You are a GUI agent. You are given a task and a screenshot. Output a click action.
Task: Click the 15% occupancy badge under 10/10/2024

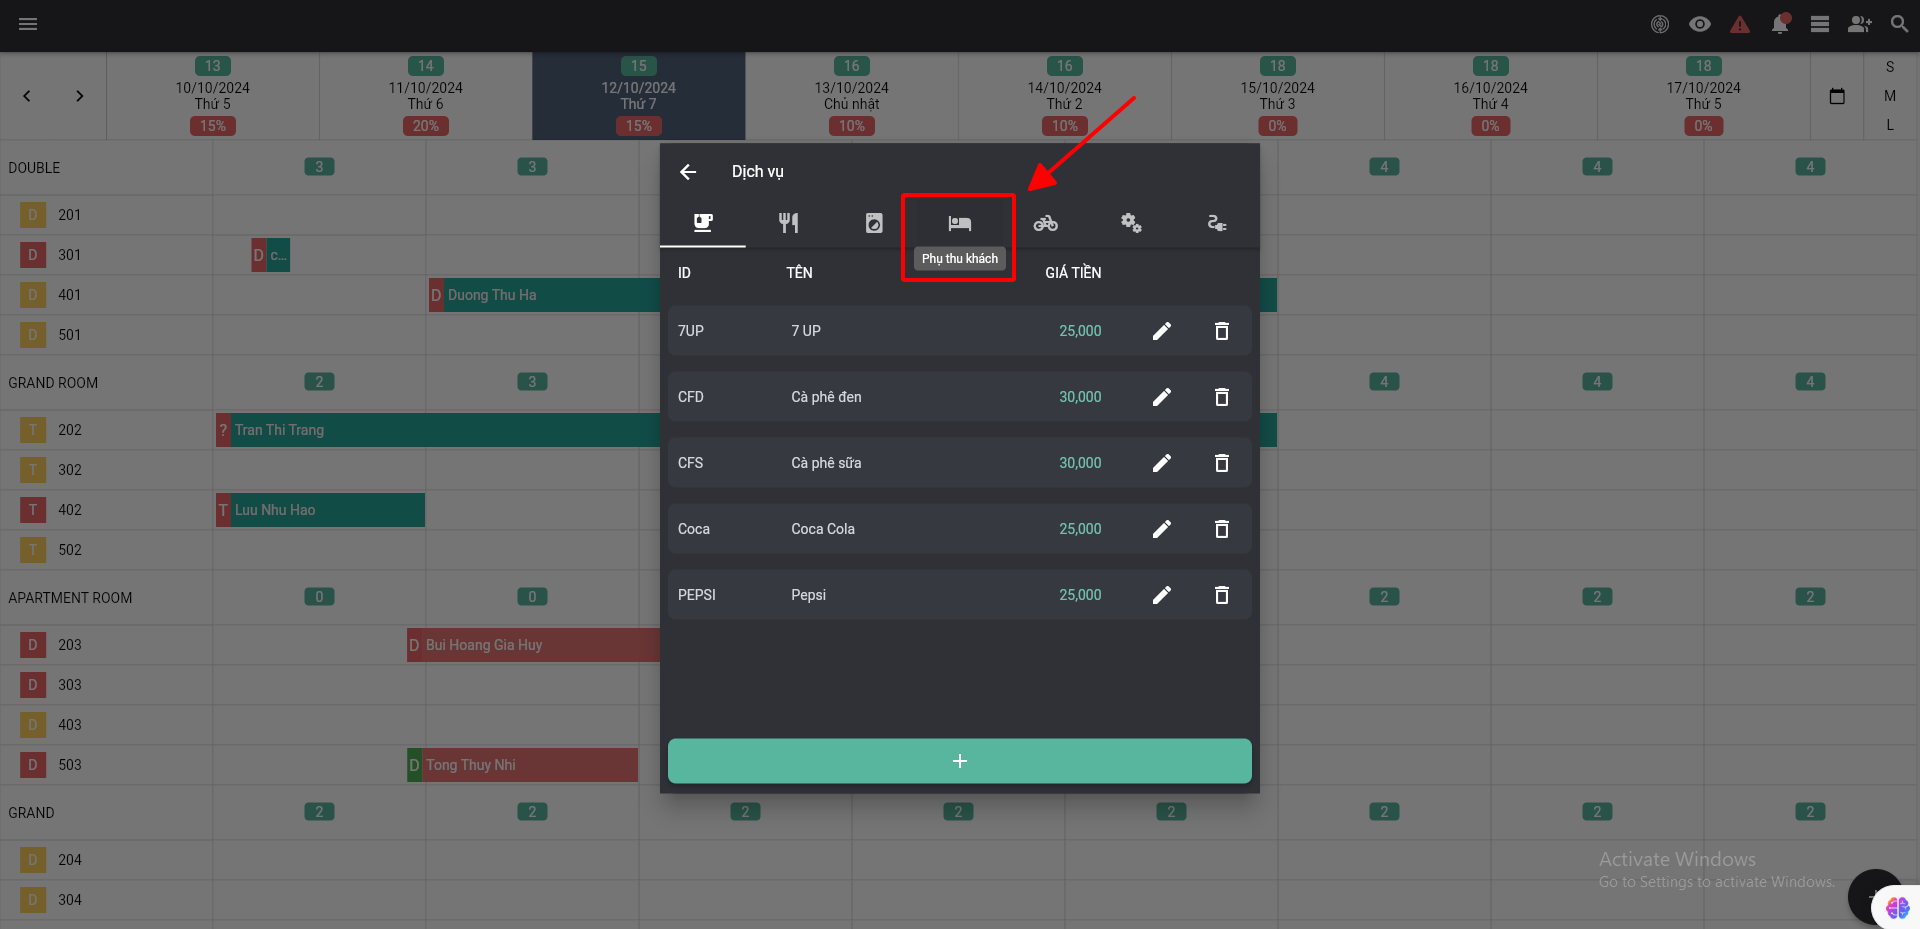(213, 126)
